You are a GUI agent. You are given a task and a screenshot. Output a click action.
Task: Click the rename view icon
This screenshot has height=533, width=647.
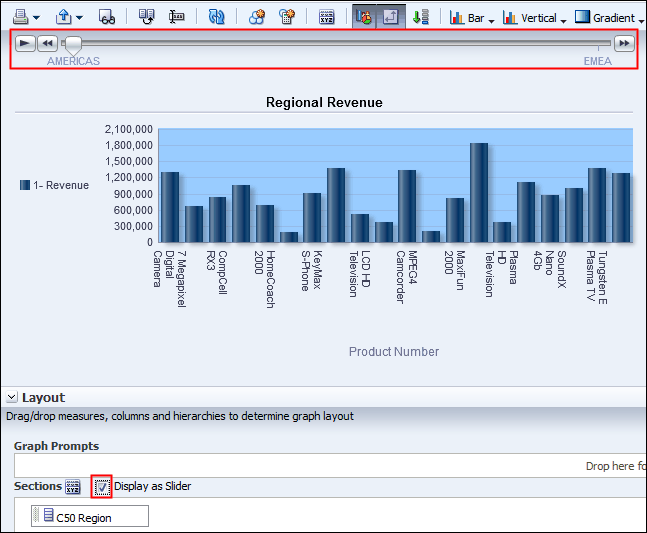[x=177, y=17]
